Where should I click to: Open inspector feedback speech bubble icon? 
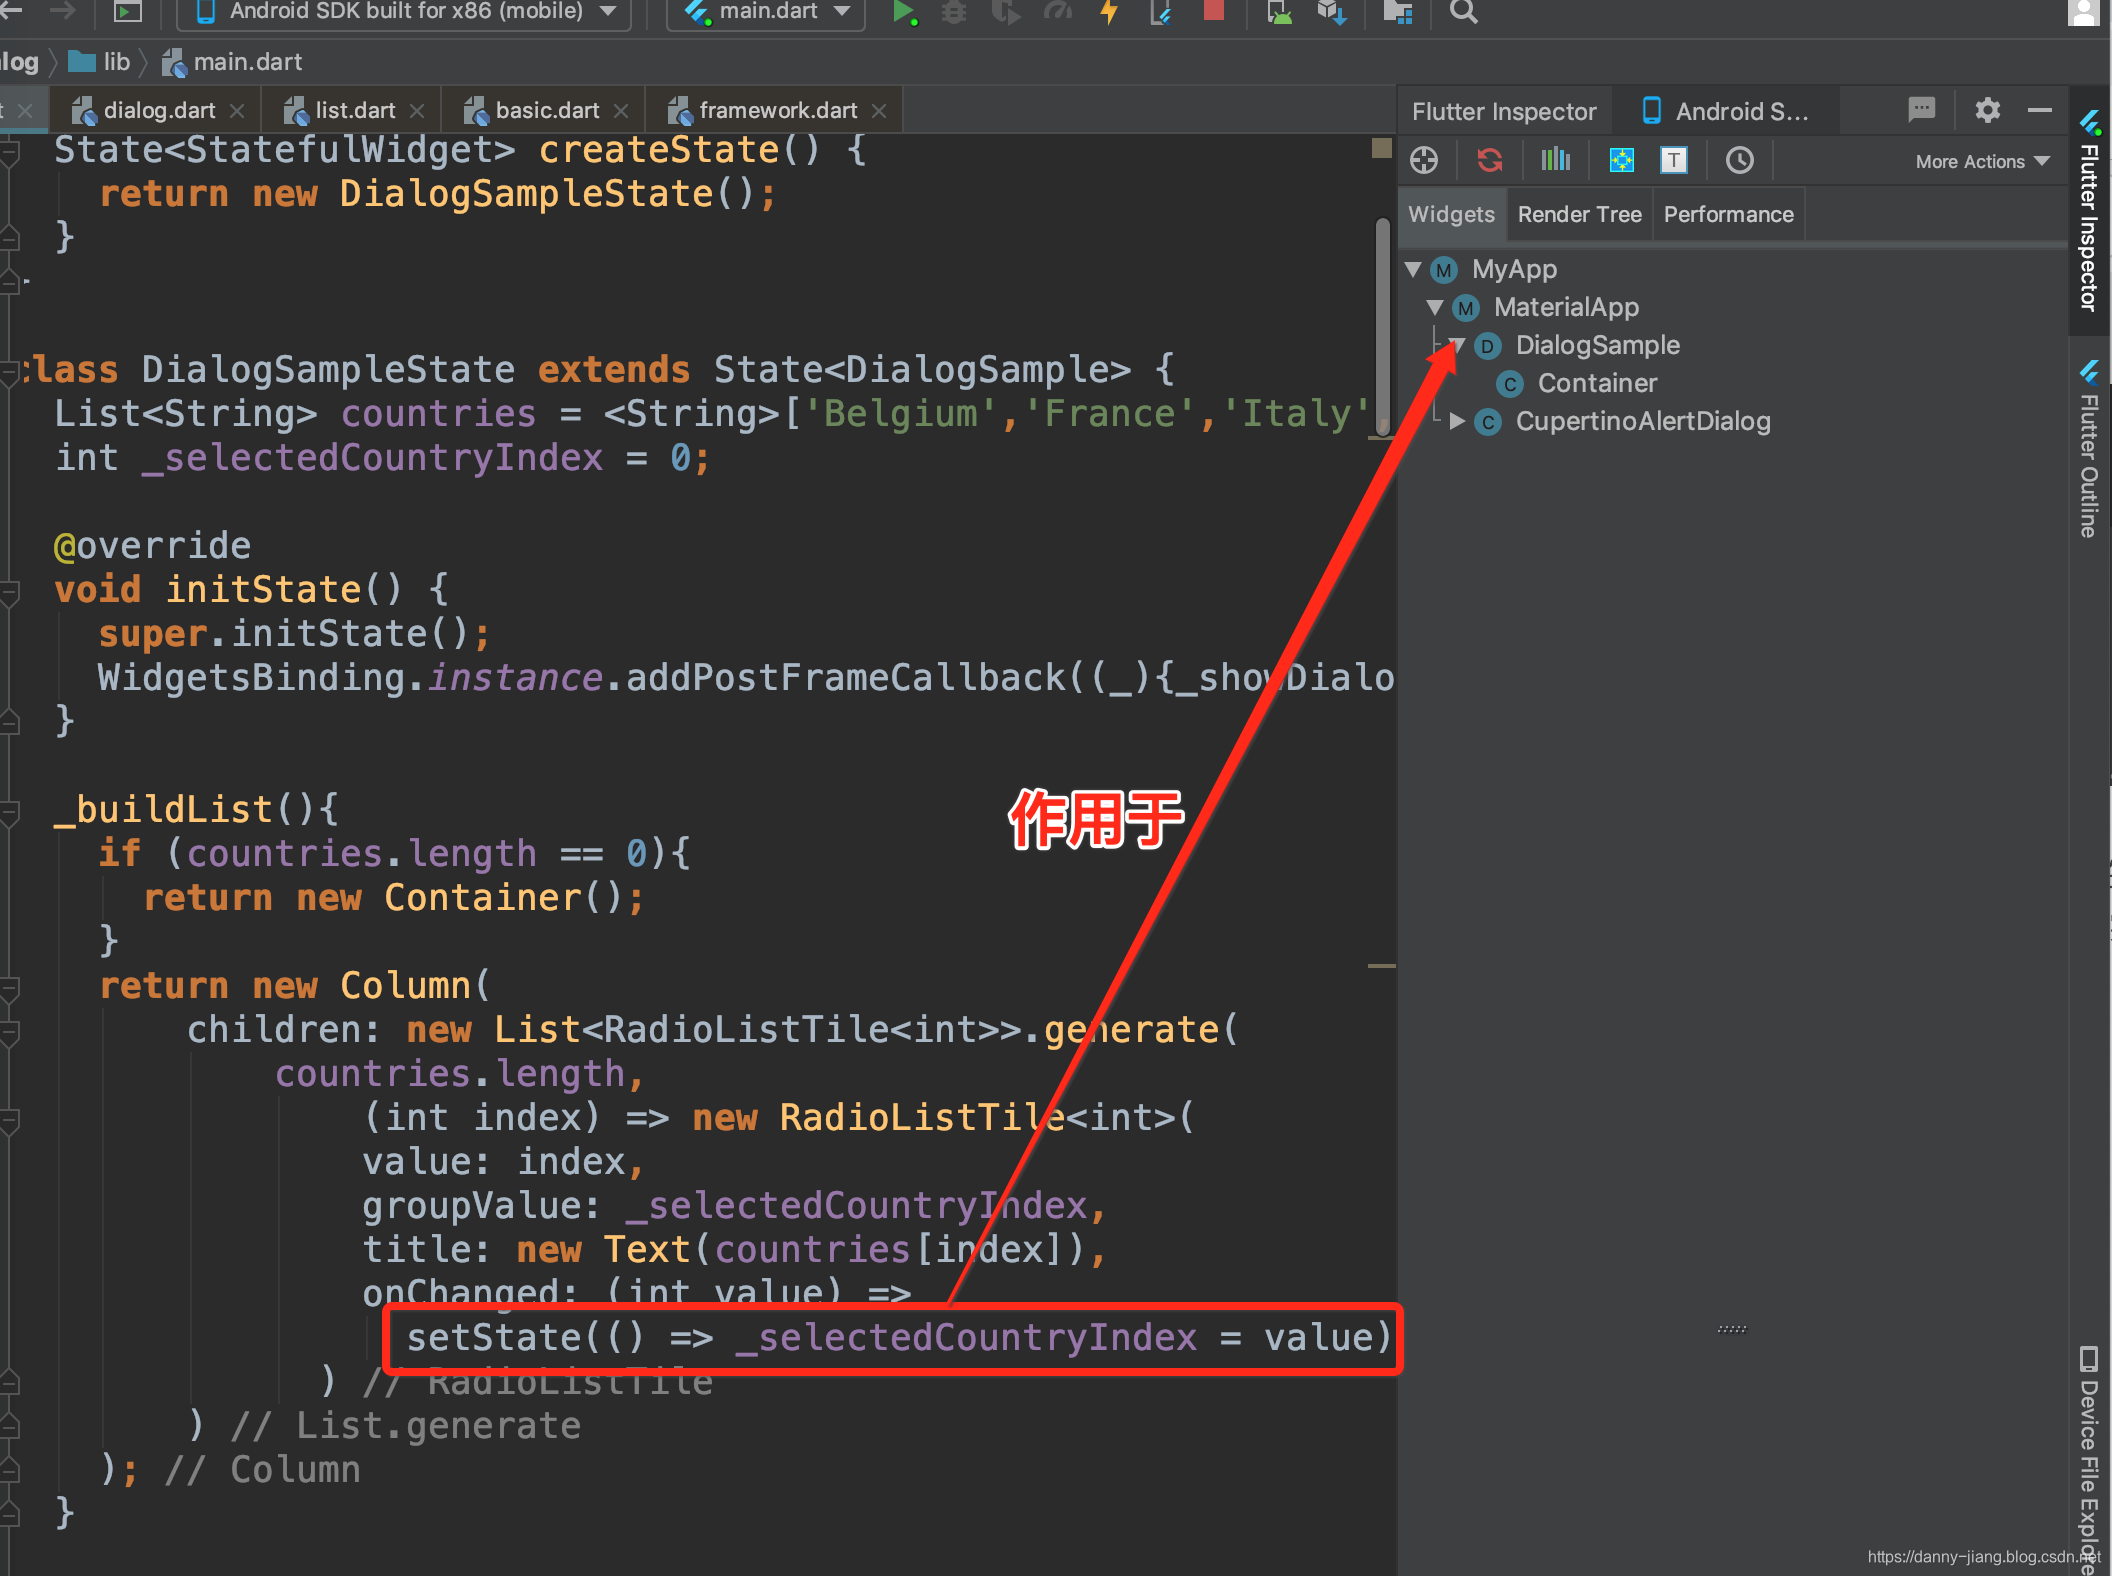[1922, 110]
